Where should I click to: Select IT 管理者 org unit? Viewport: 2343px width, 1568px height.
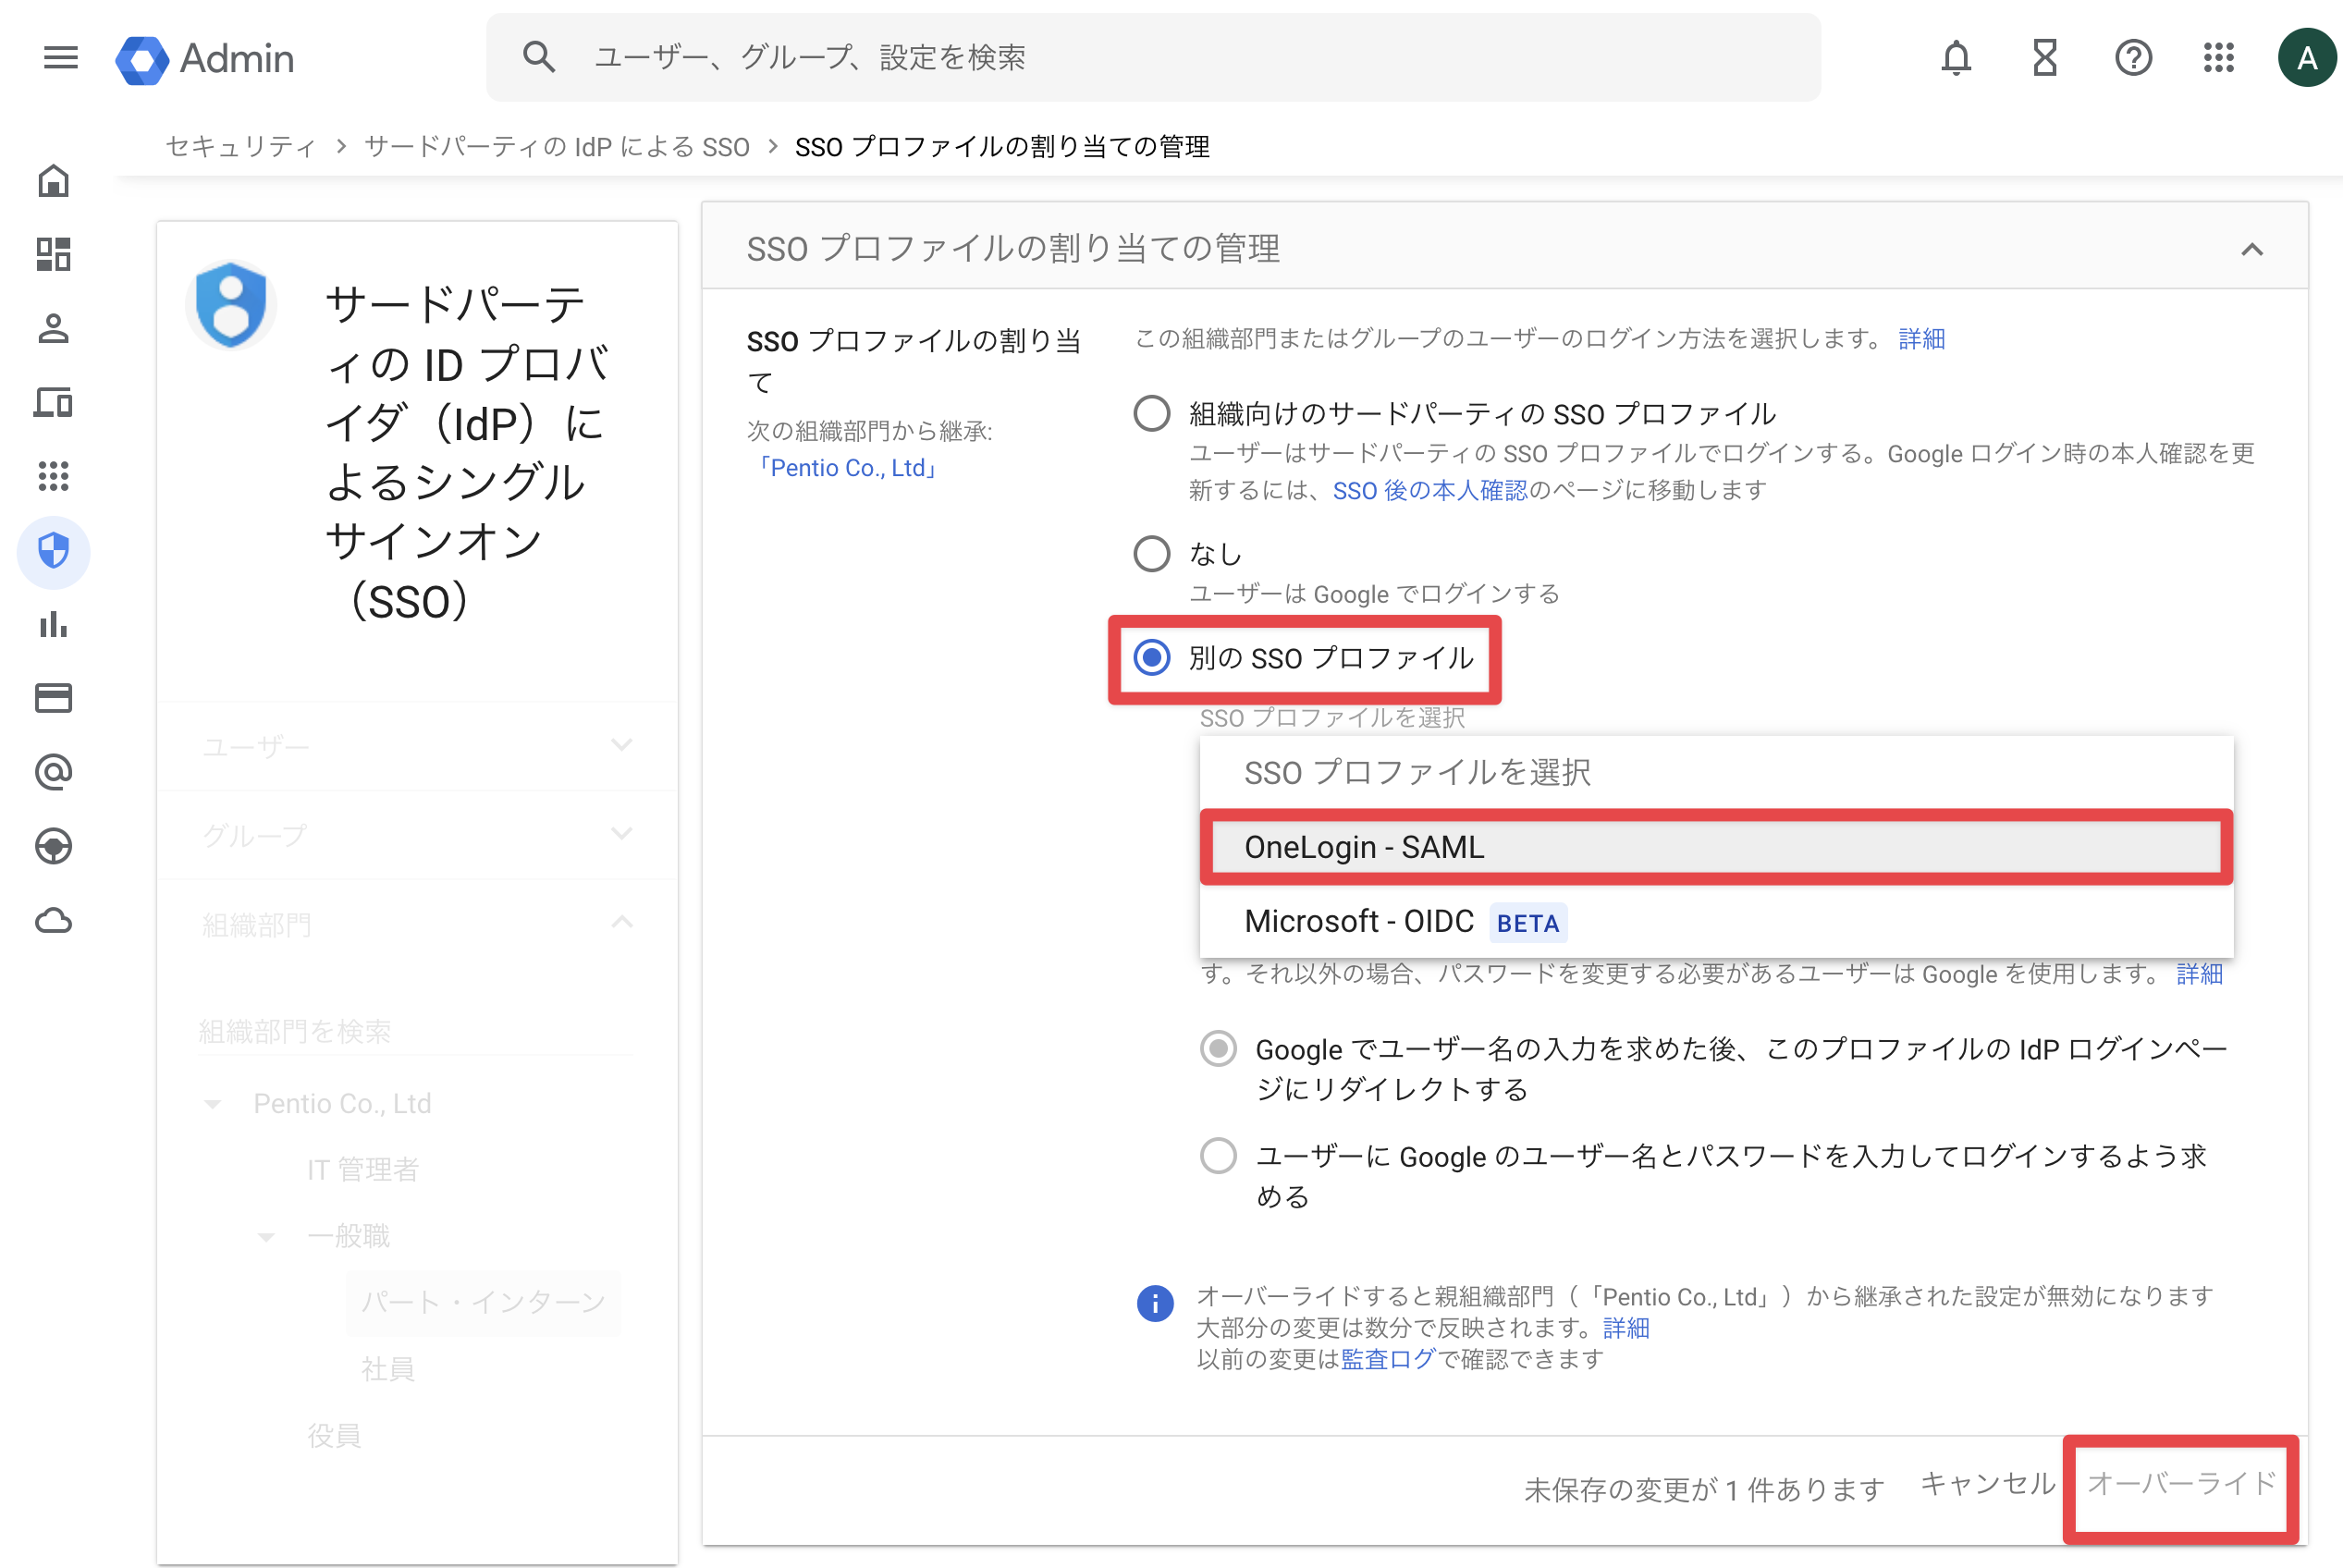click(x=363, y=1170)
